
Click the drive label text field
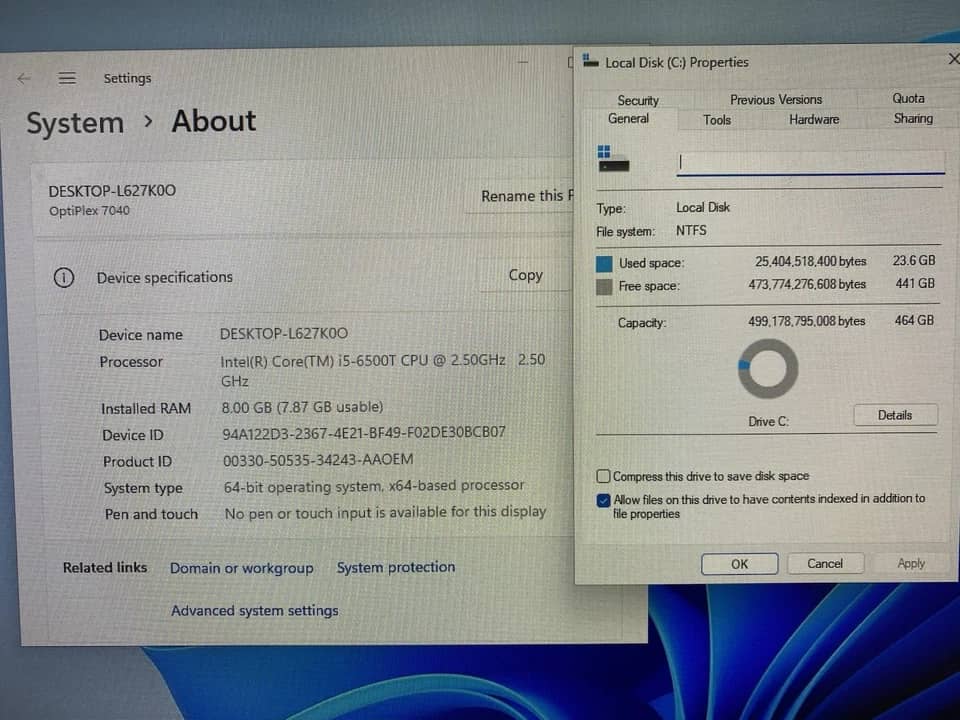click(x=809, y=163)
